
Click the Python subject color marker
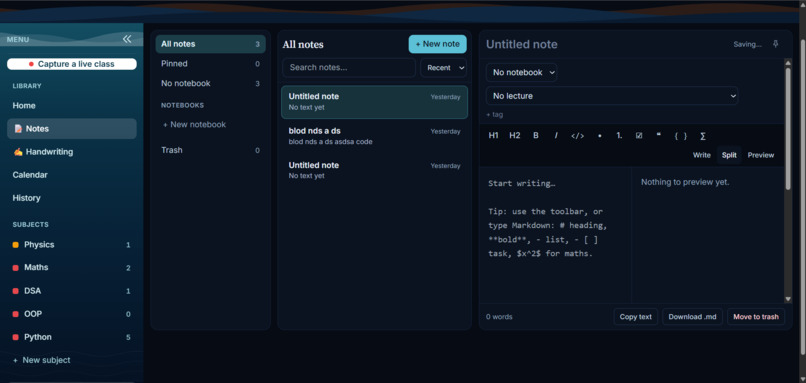tap(15, 337)
